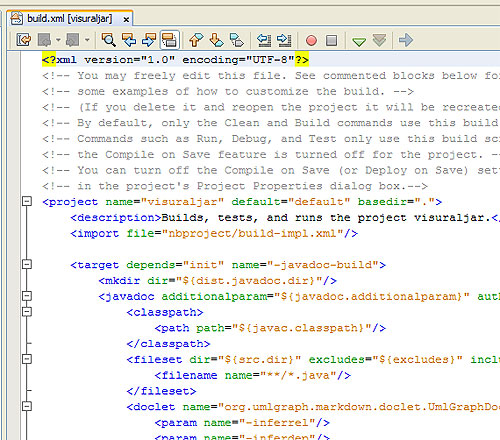The width and height of the screenshot is (500, 440).
Task: Check XML green triangle icon
Action: coord(359,41)
